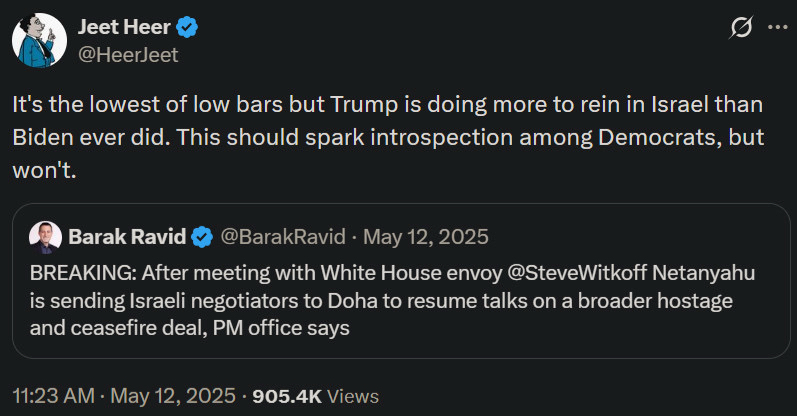
Task: Open the three-dot More options menu
Action: 777,28
